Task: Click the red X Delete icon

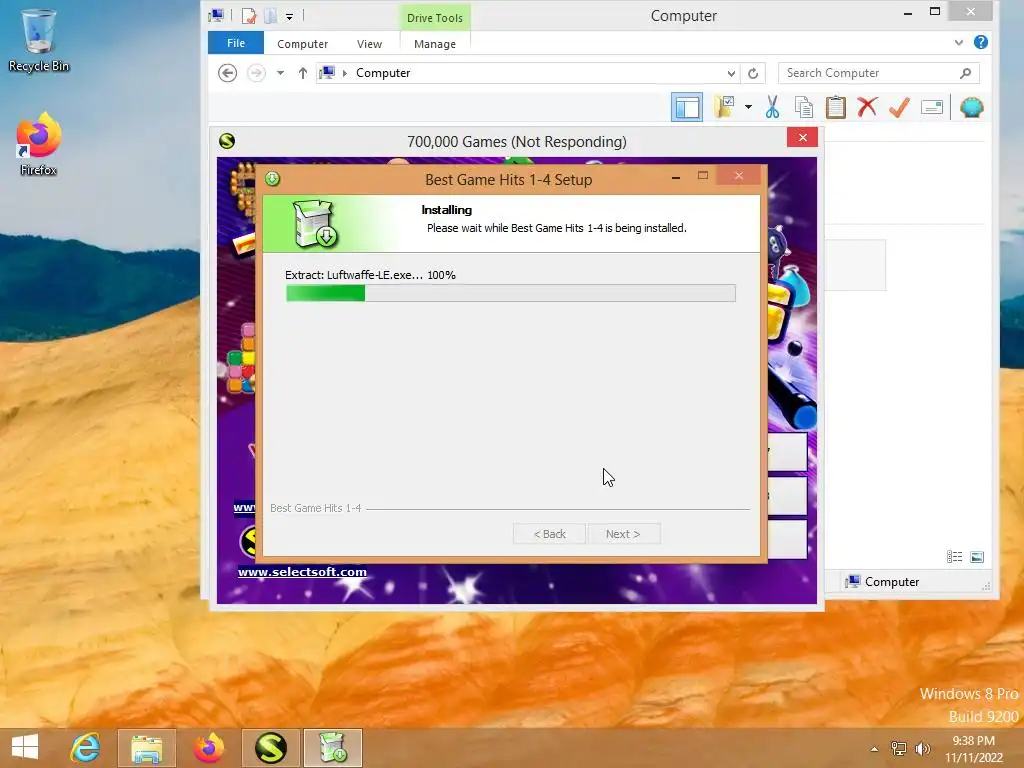Action: (867, 107)
